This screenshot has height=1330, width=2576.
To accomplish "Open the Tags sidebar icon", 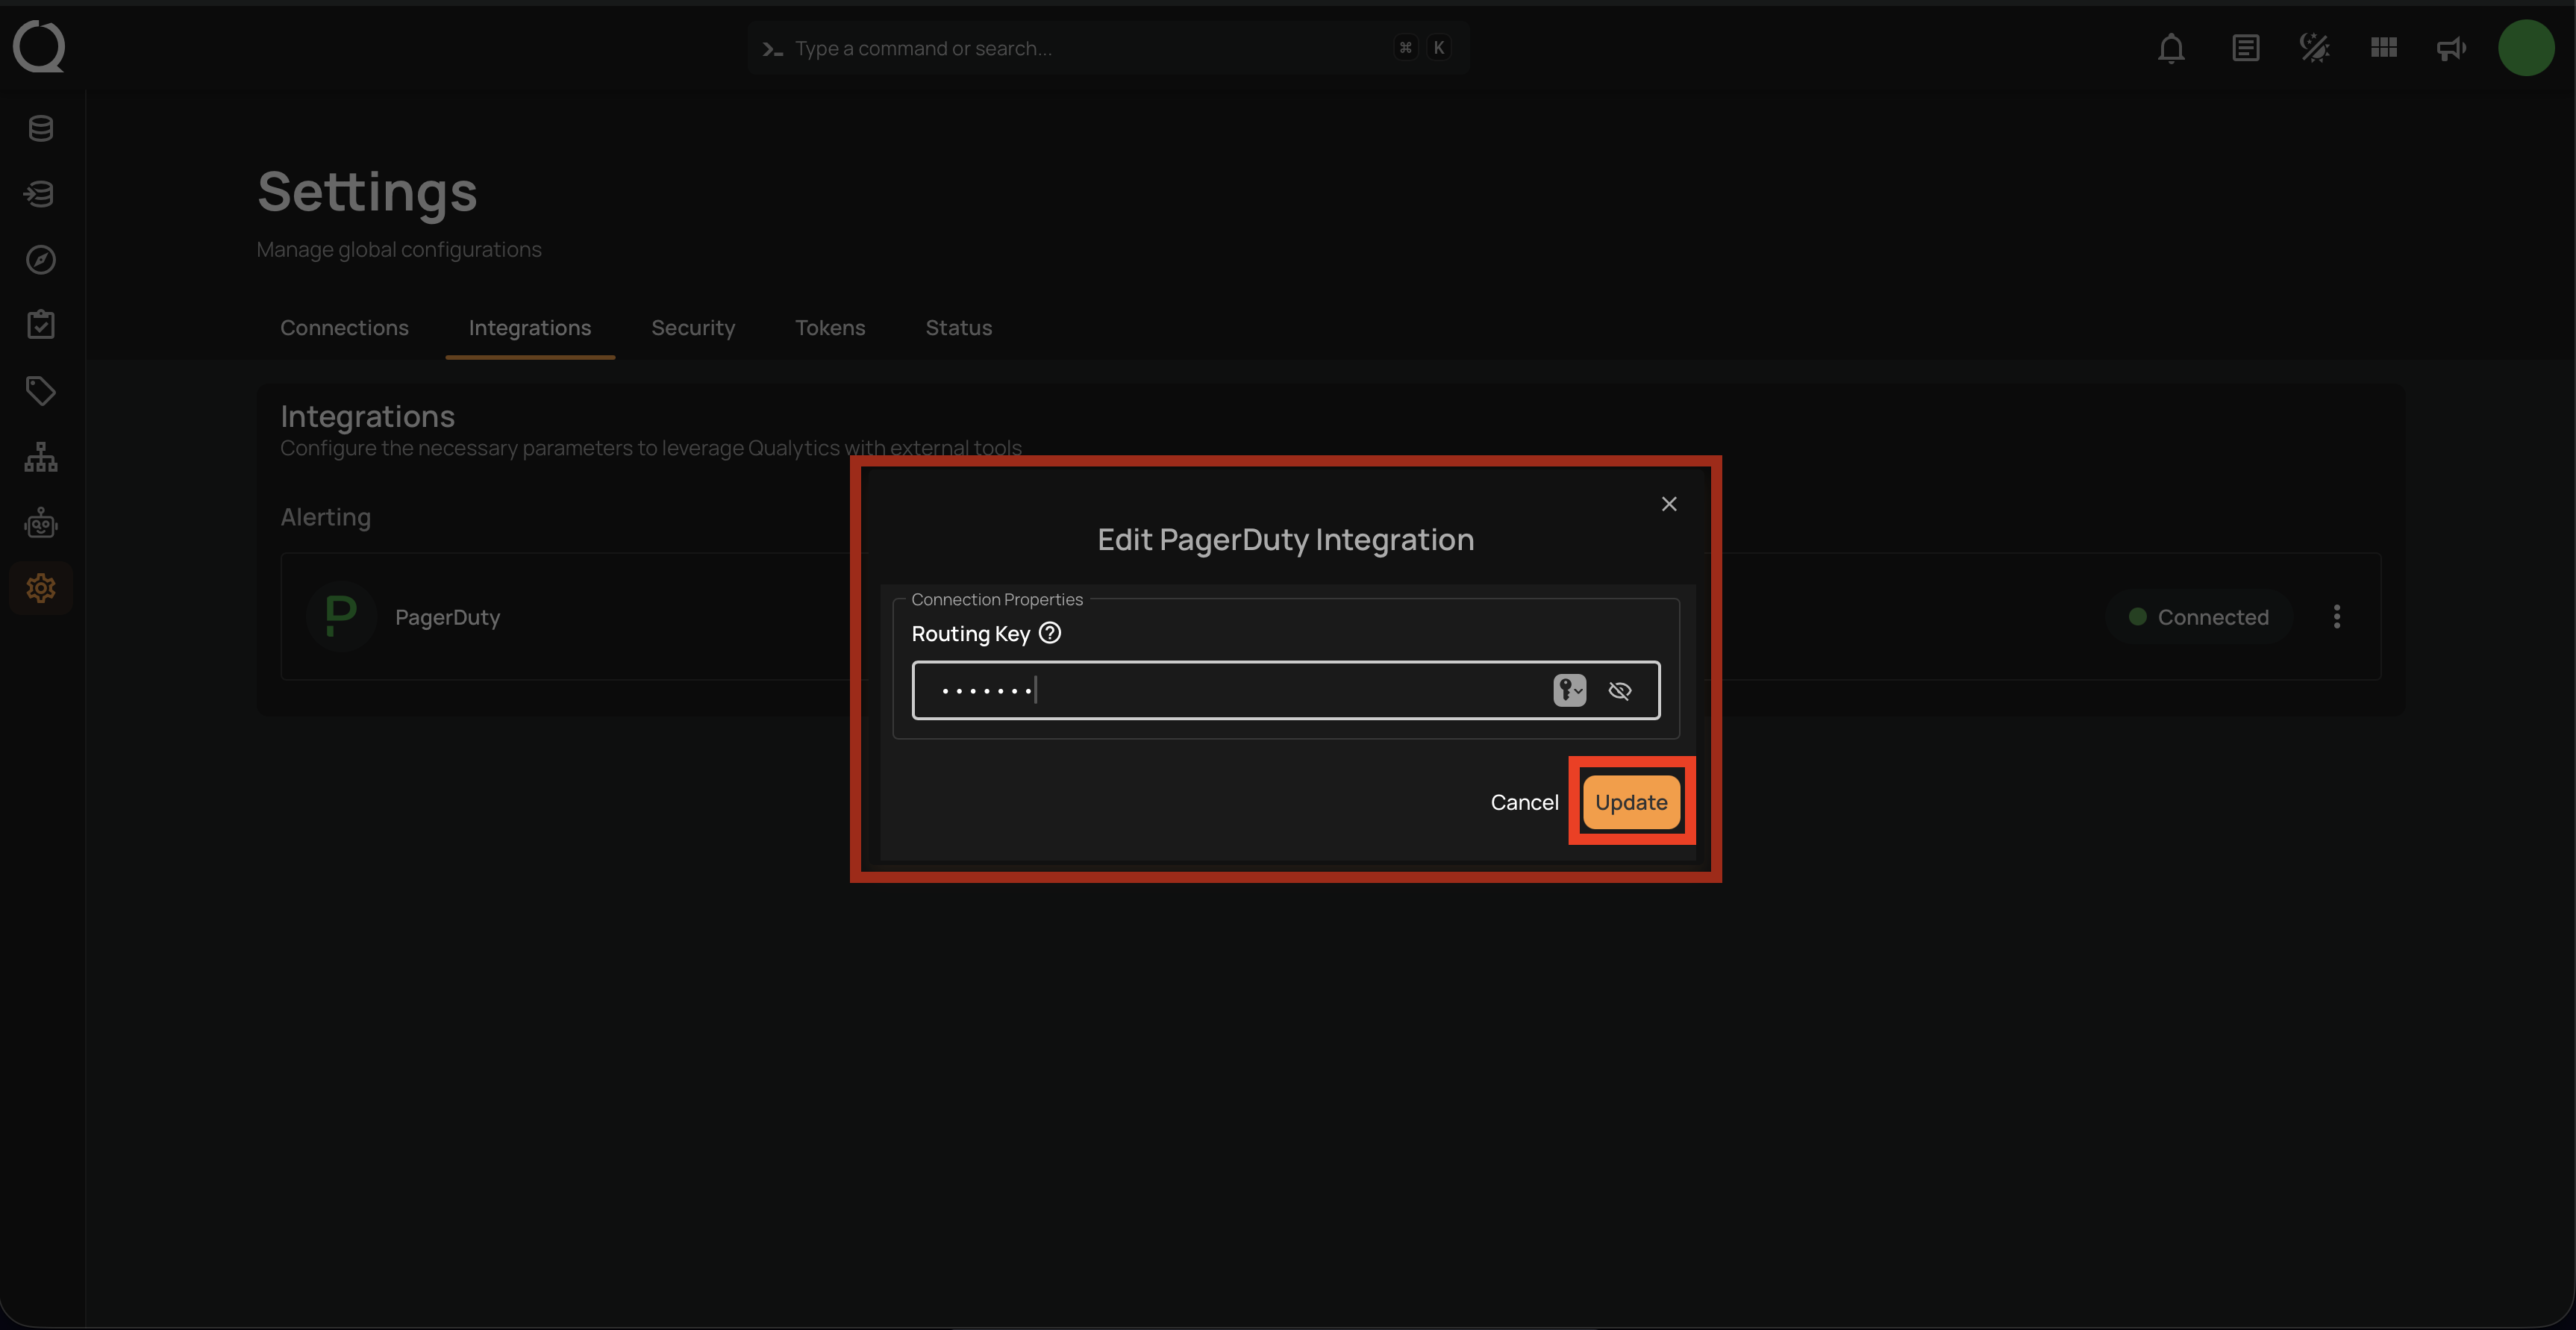I will (x=41, y=390).
